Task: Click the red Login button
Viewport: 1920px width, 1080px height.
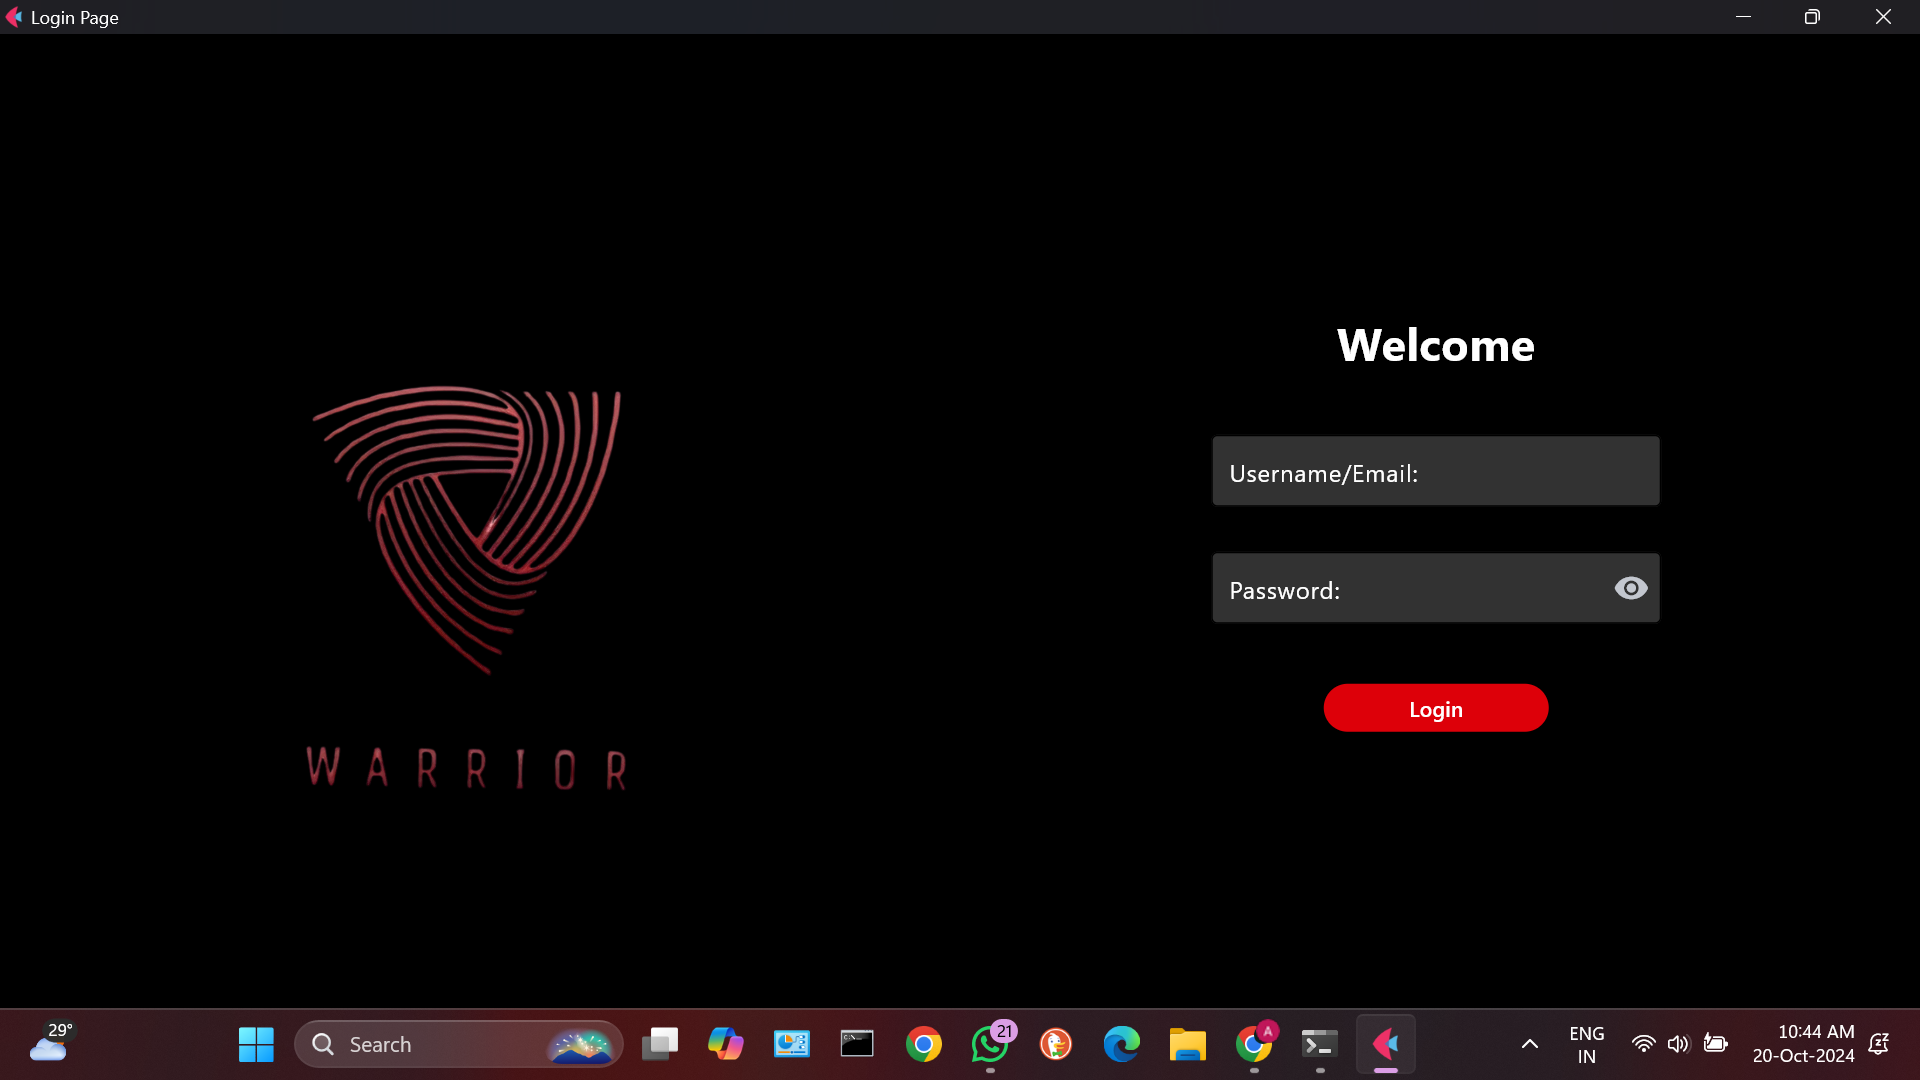Action: (x=1435, y=708)
